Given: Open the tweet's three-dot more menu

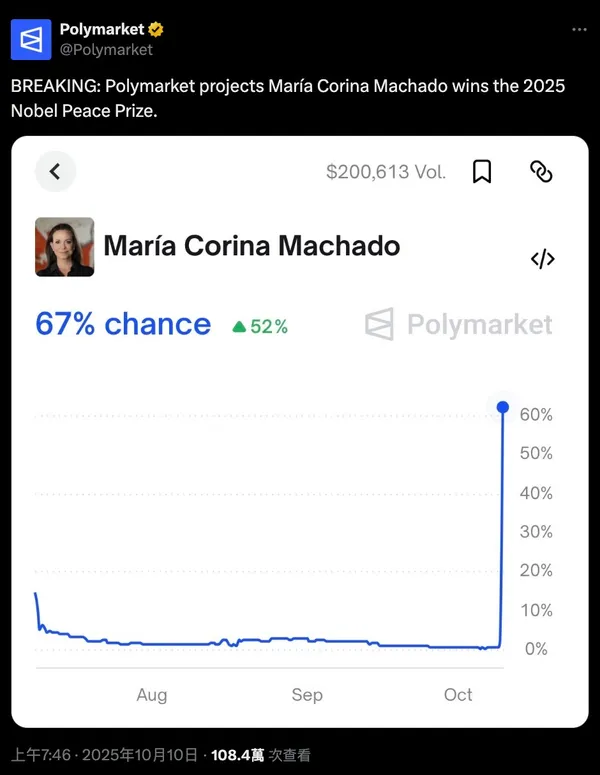Looking at the screenshot, I should pyautogui.click(x=579, y=30).
